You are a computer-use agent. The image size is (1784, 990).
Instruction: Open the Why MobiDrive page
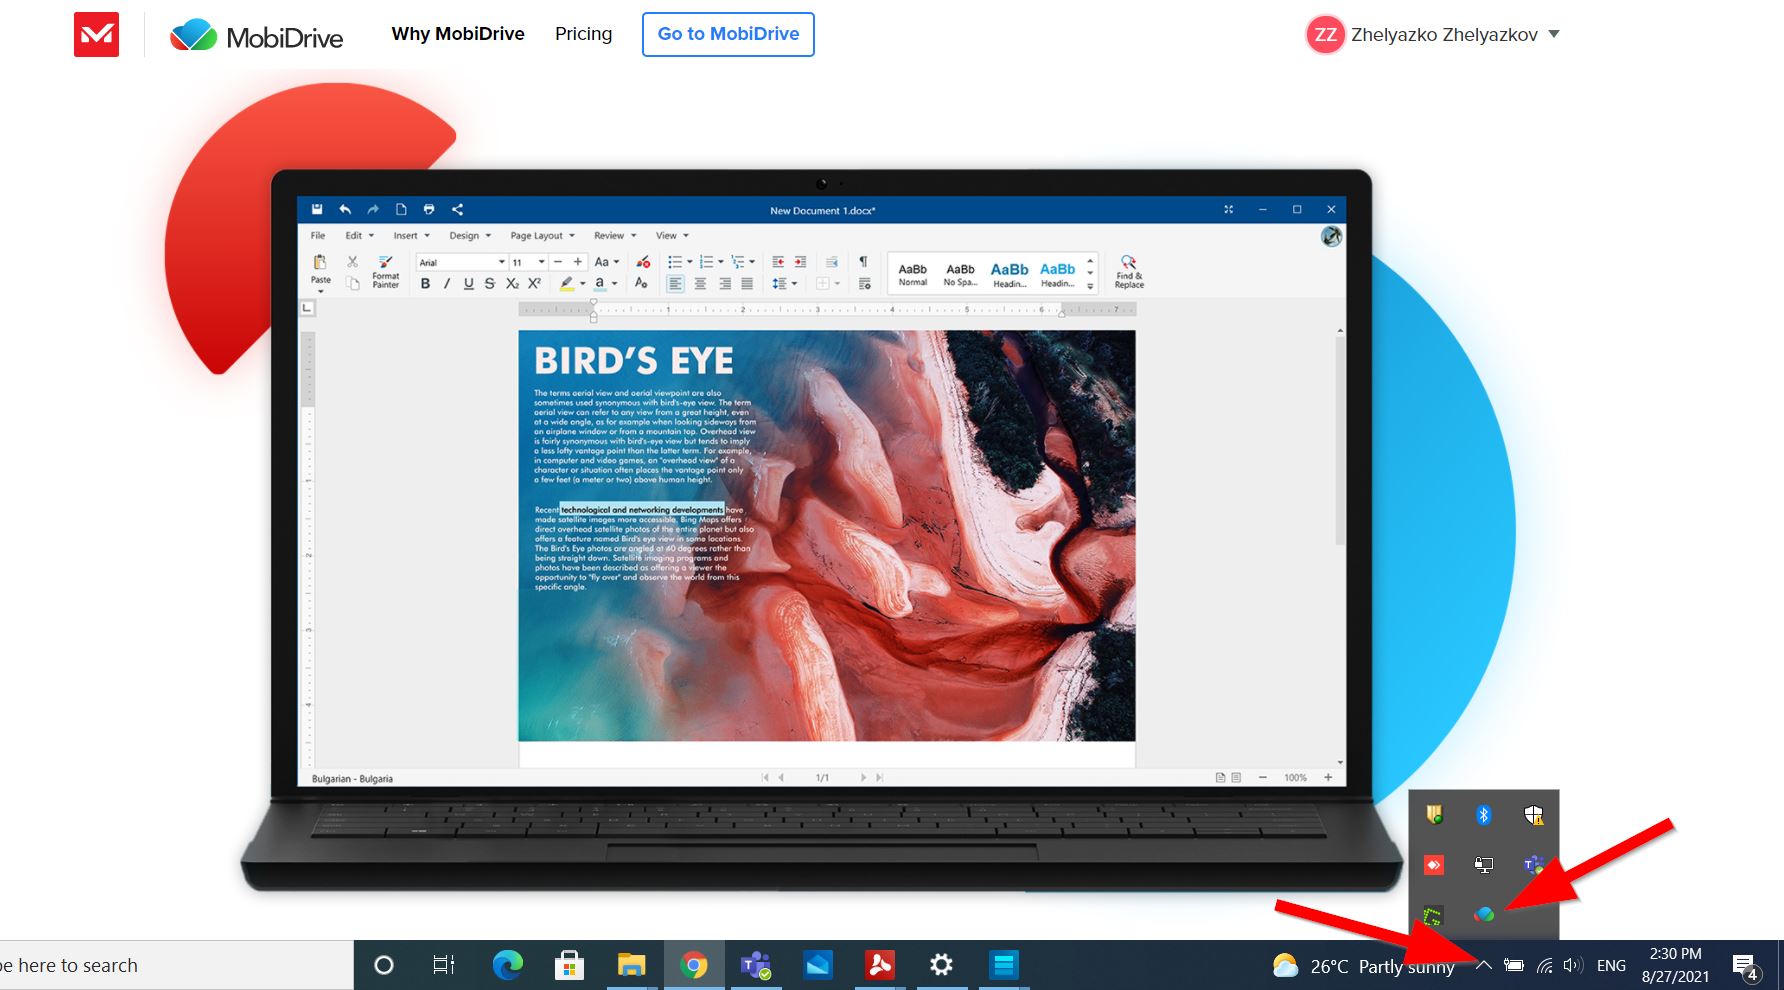click(x=458, y=34)
